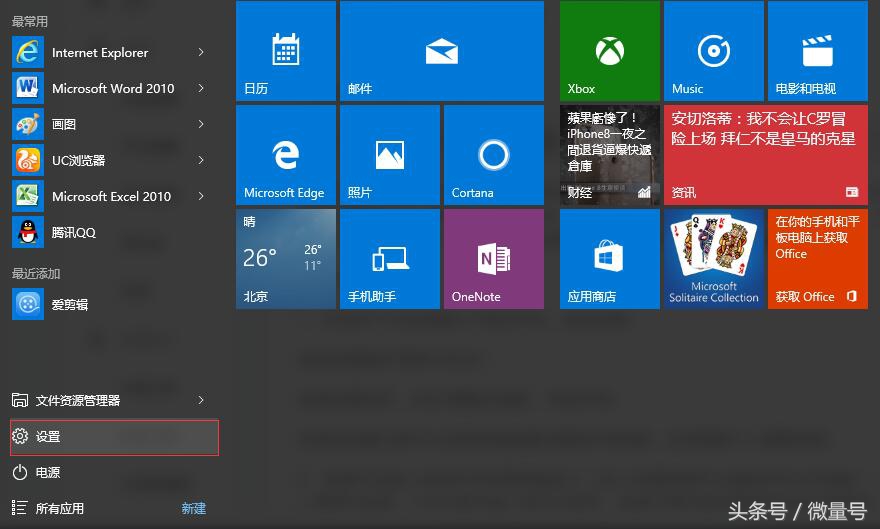Click the 文件资源管理器 folder icon
Image resolution: width=880 pixels, height=529 pixels.
(x=20, y=400)
